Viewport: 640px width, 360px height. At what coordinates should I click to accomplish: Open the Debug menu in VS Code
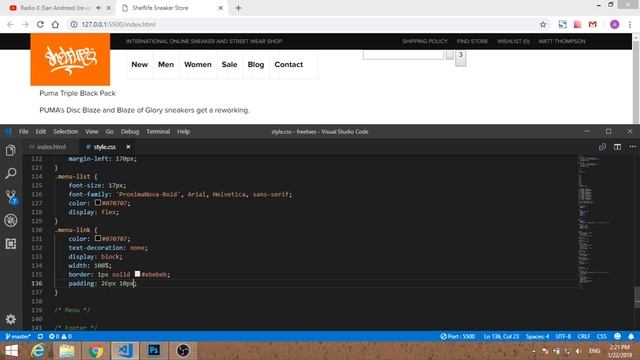(130, 131)
